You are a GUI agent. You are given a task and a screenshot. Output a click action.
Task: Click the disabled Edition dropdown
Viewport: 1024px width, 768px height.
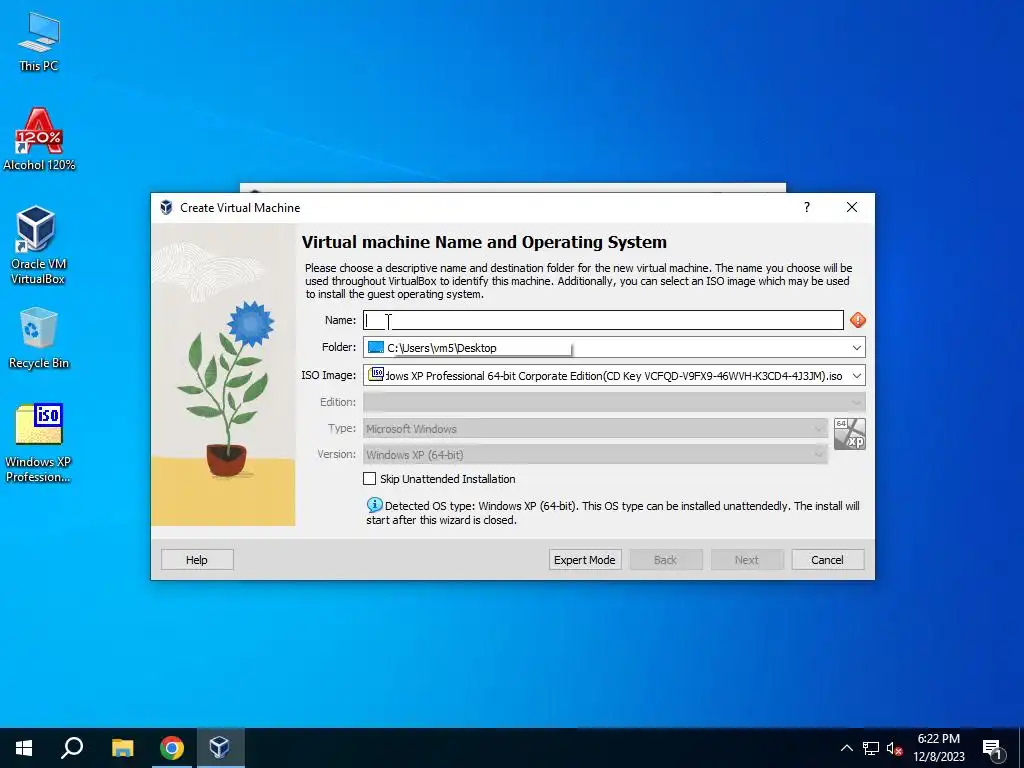tap(614, 402)
